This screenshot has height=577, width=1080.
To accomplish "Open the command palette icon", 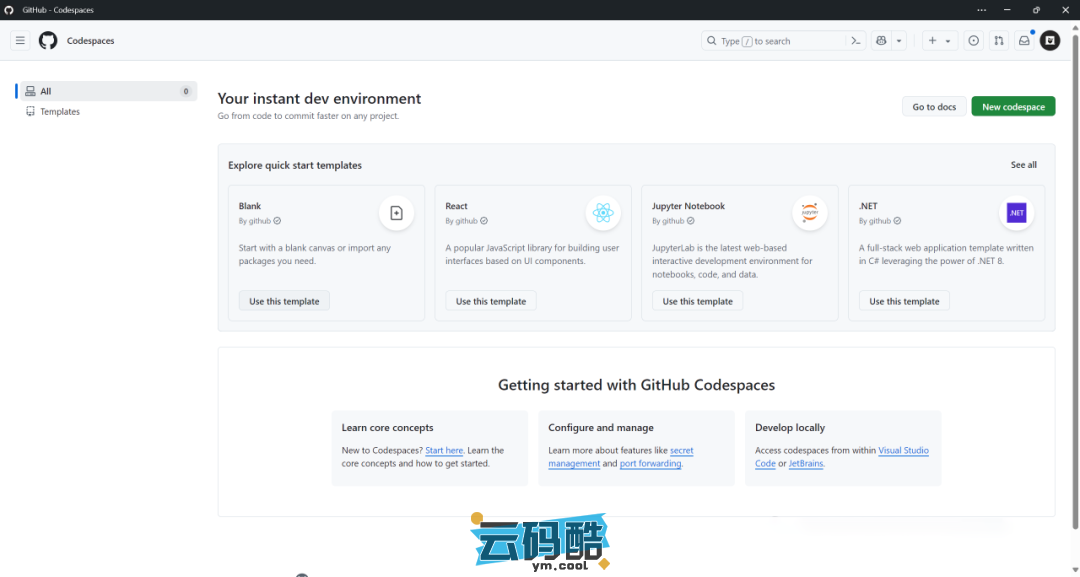I will point(856,41).
